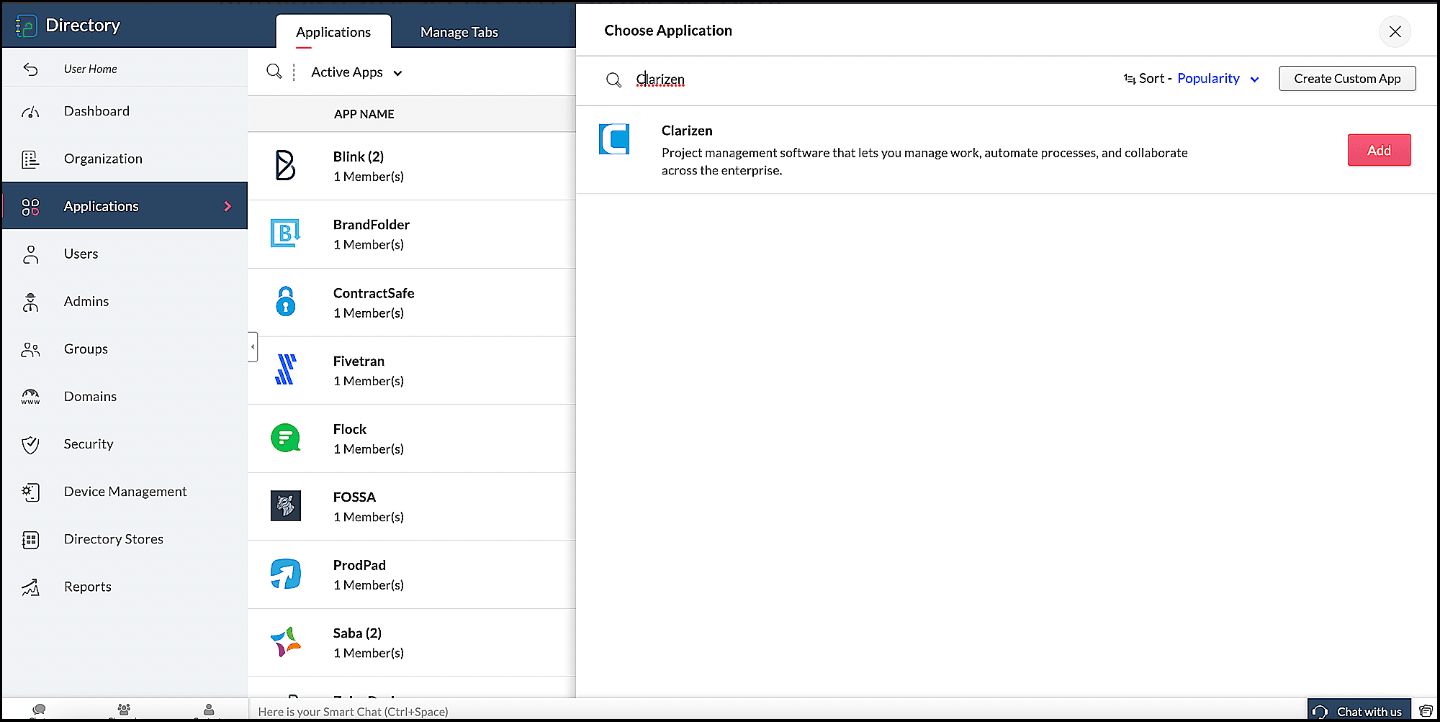
Task: Click the magnifier icon in Choose Application
Action: point(614,80)
